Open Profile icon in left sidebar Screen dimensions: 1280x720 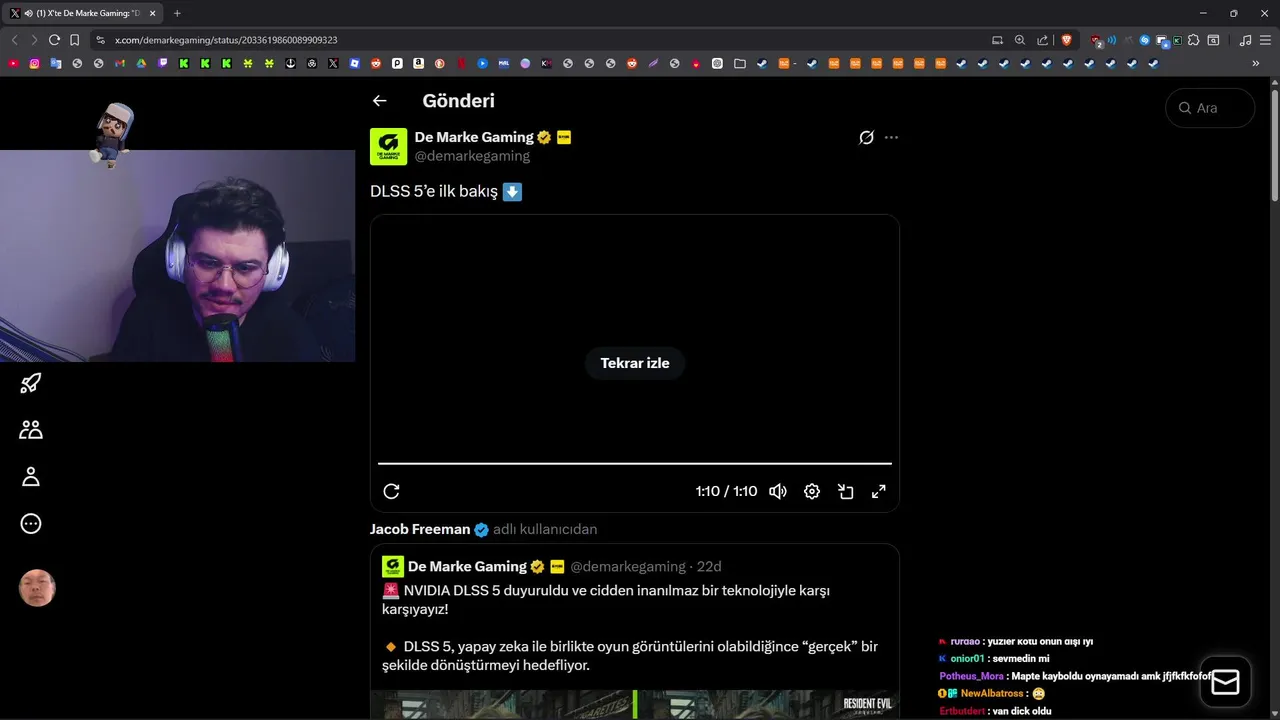[31, 477]
